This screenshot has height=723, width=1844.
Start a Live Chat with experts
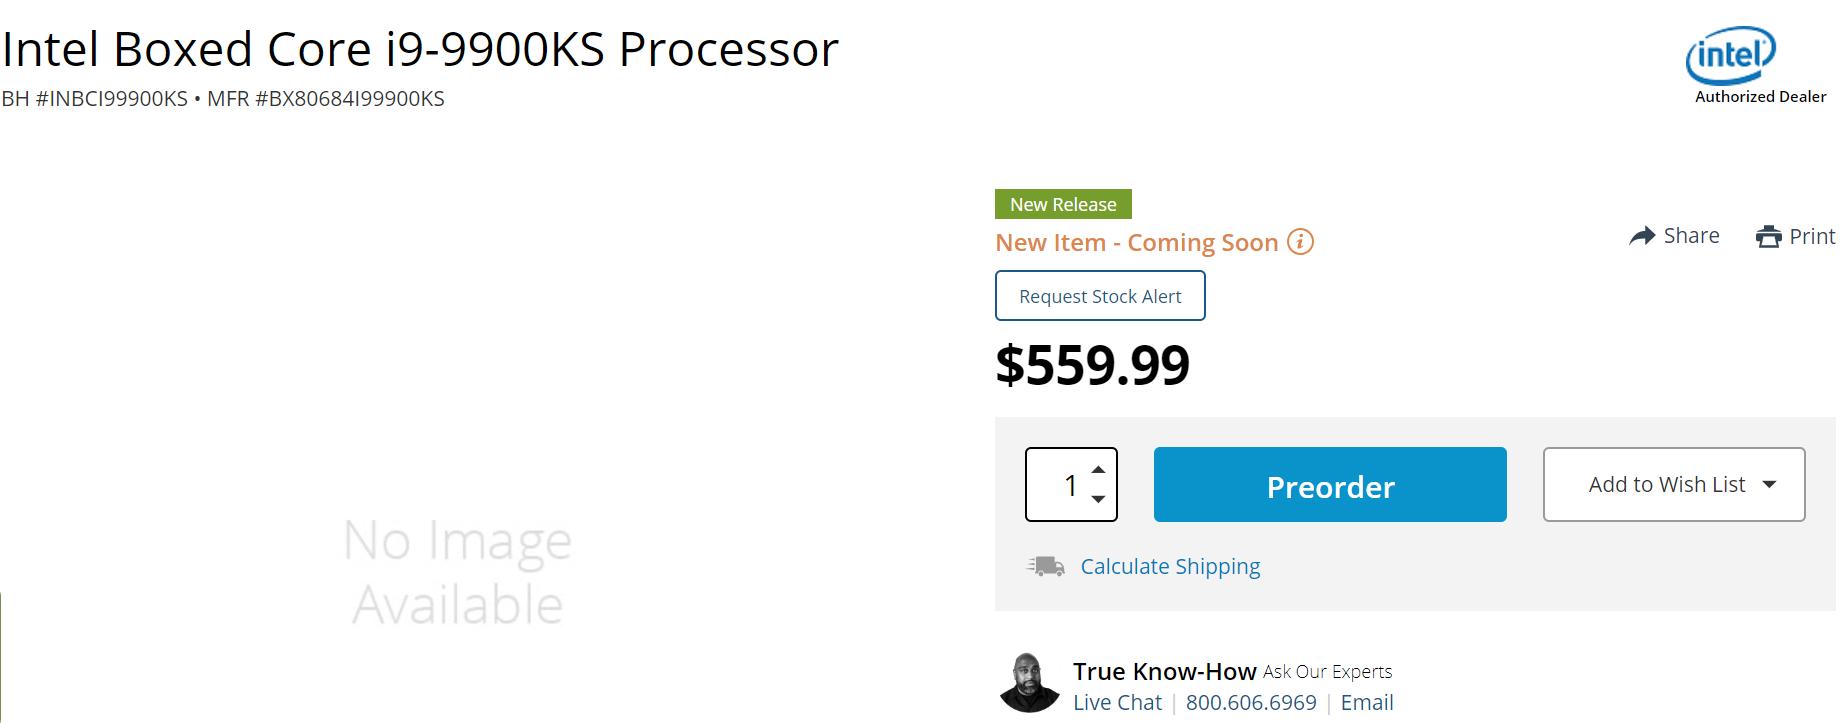tap(1117, 703)
